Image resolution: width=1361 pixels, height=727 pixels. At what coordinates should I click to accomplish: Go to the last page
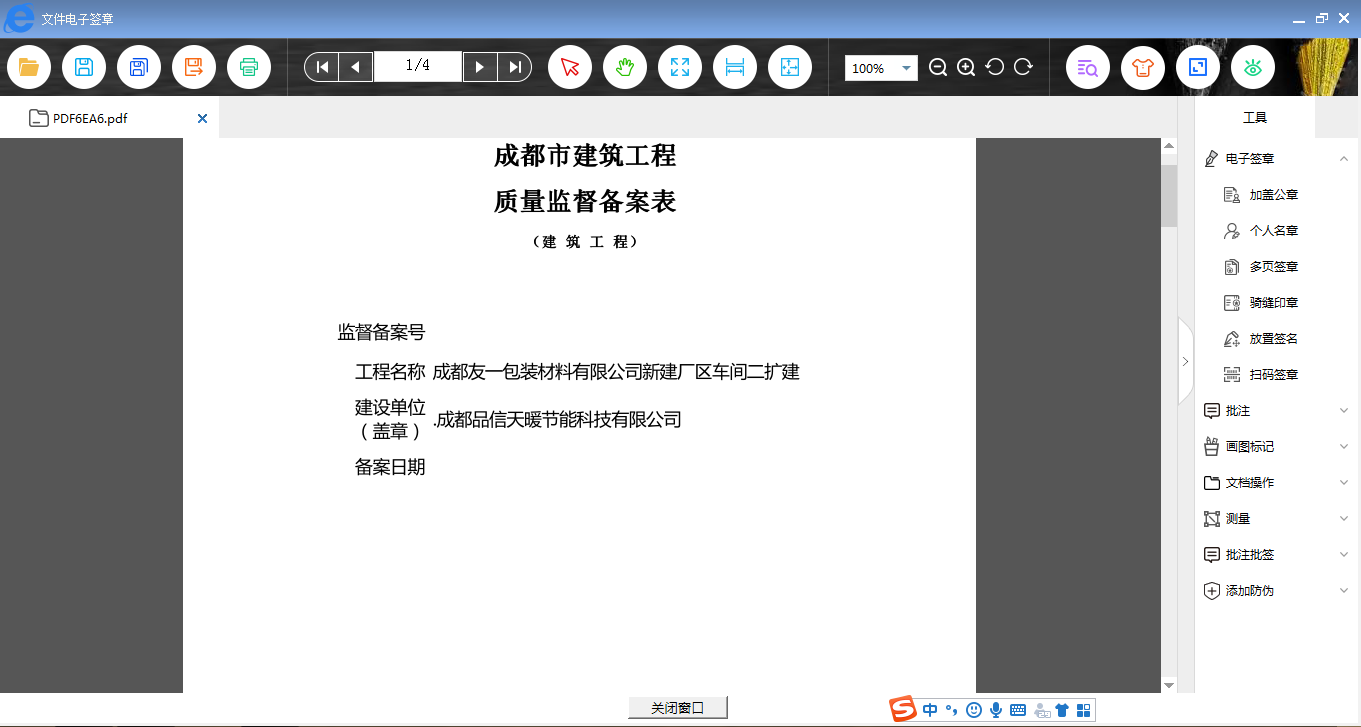coord(514,67)
